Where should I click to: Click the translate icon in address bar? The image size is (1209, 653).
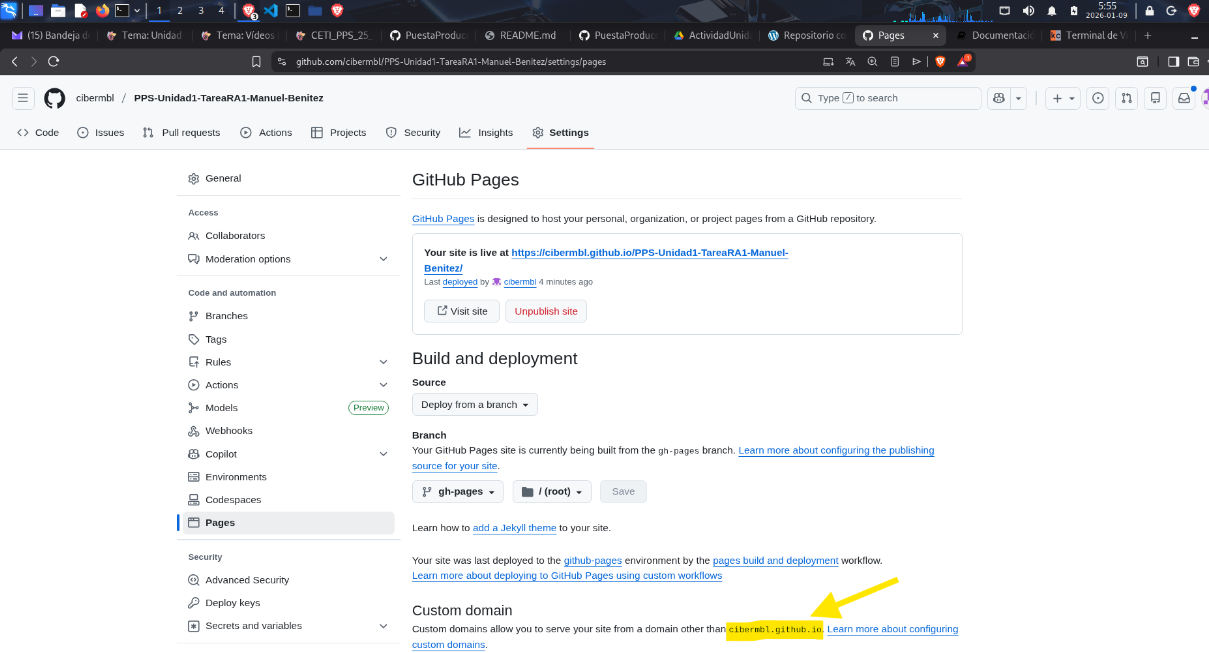850,61
